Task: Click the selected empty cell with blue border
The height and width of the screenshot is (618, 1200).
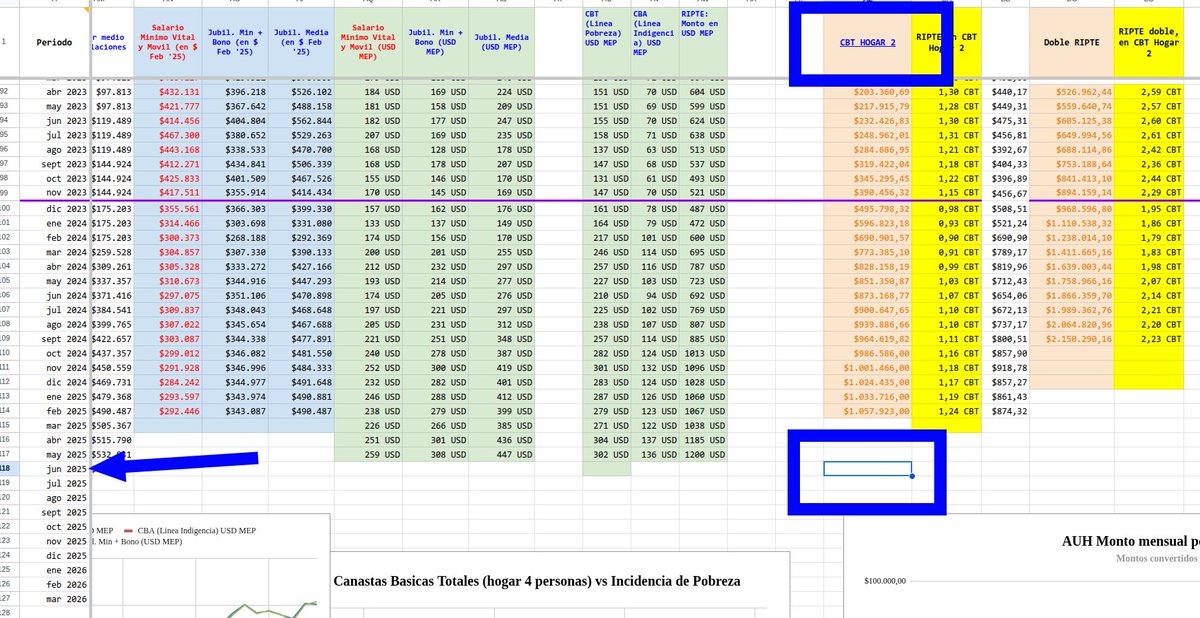Action: pyautogui.click(x=868, y=469)
